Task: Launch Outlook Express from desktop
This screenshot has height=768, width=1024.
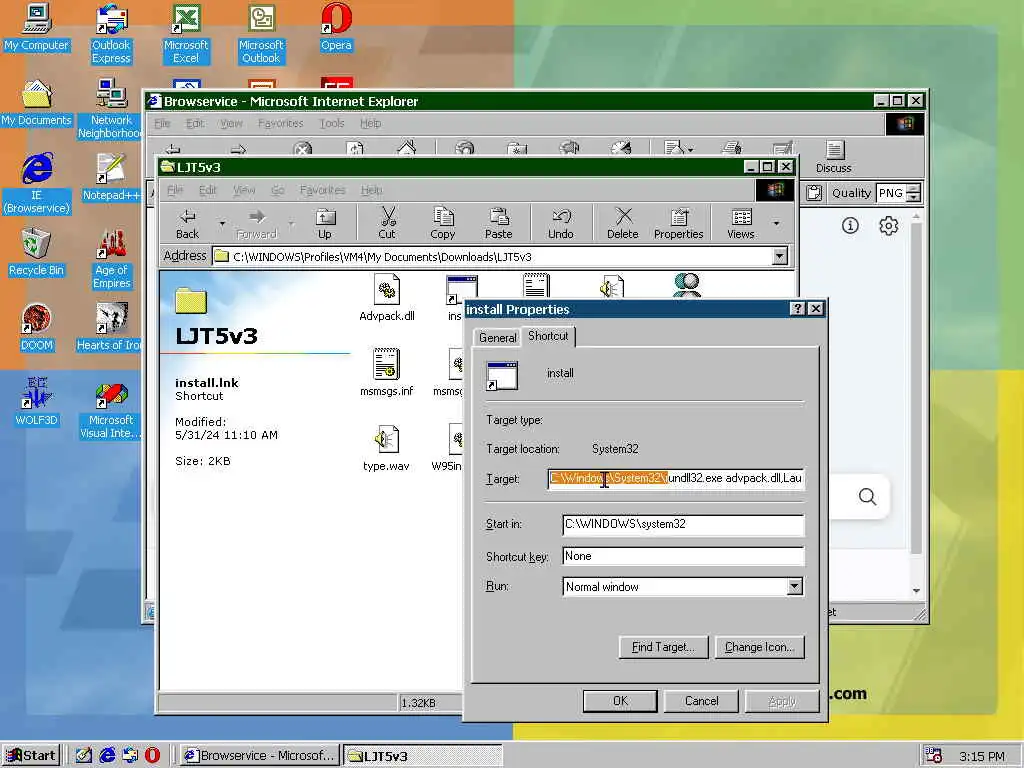Action: [x=111, y=33]
